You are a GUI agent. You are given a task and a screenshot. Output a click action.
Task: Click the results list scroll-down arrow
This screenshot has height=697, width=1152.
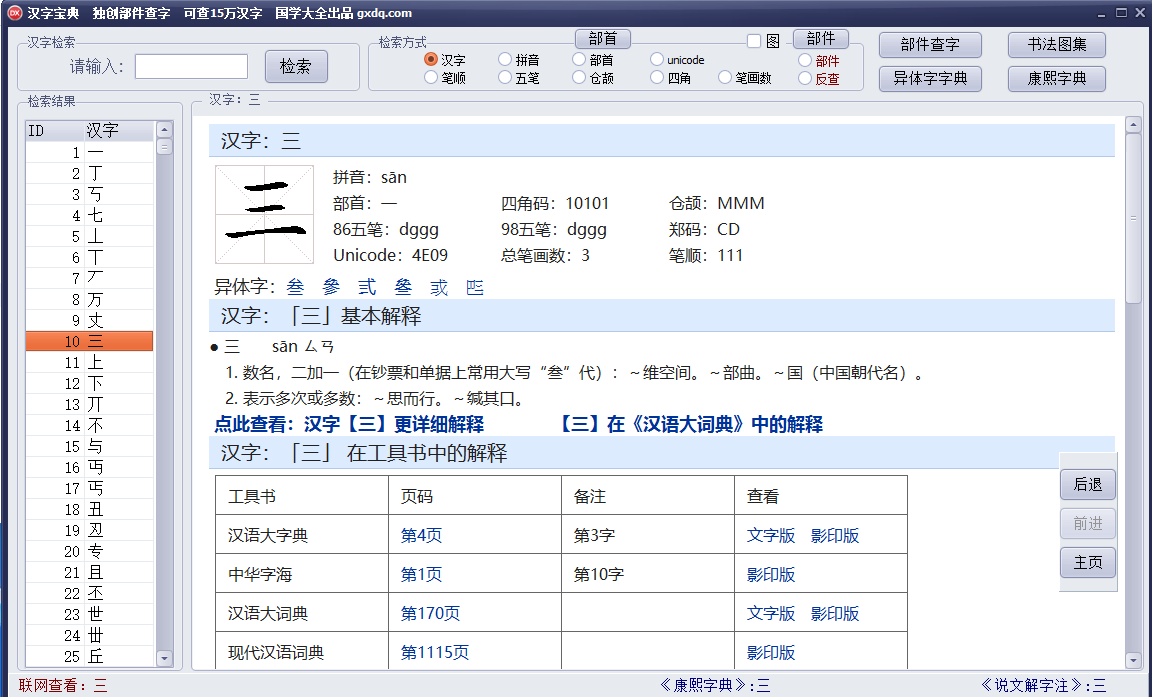[x=165, y=659]
